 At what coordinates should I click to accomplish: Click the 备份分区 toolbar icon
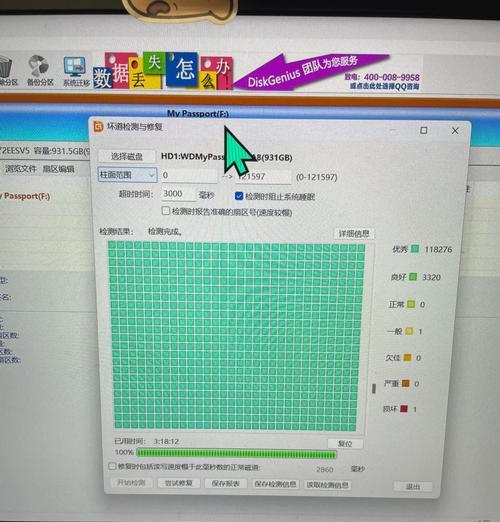(38, 70)
